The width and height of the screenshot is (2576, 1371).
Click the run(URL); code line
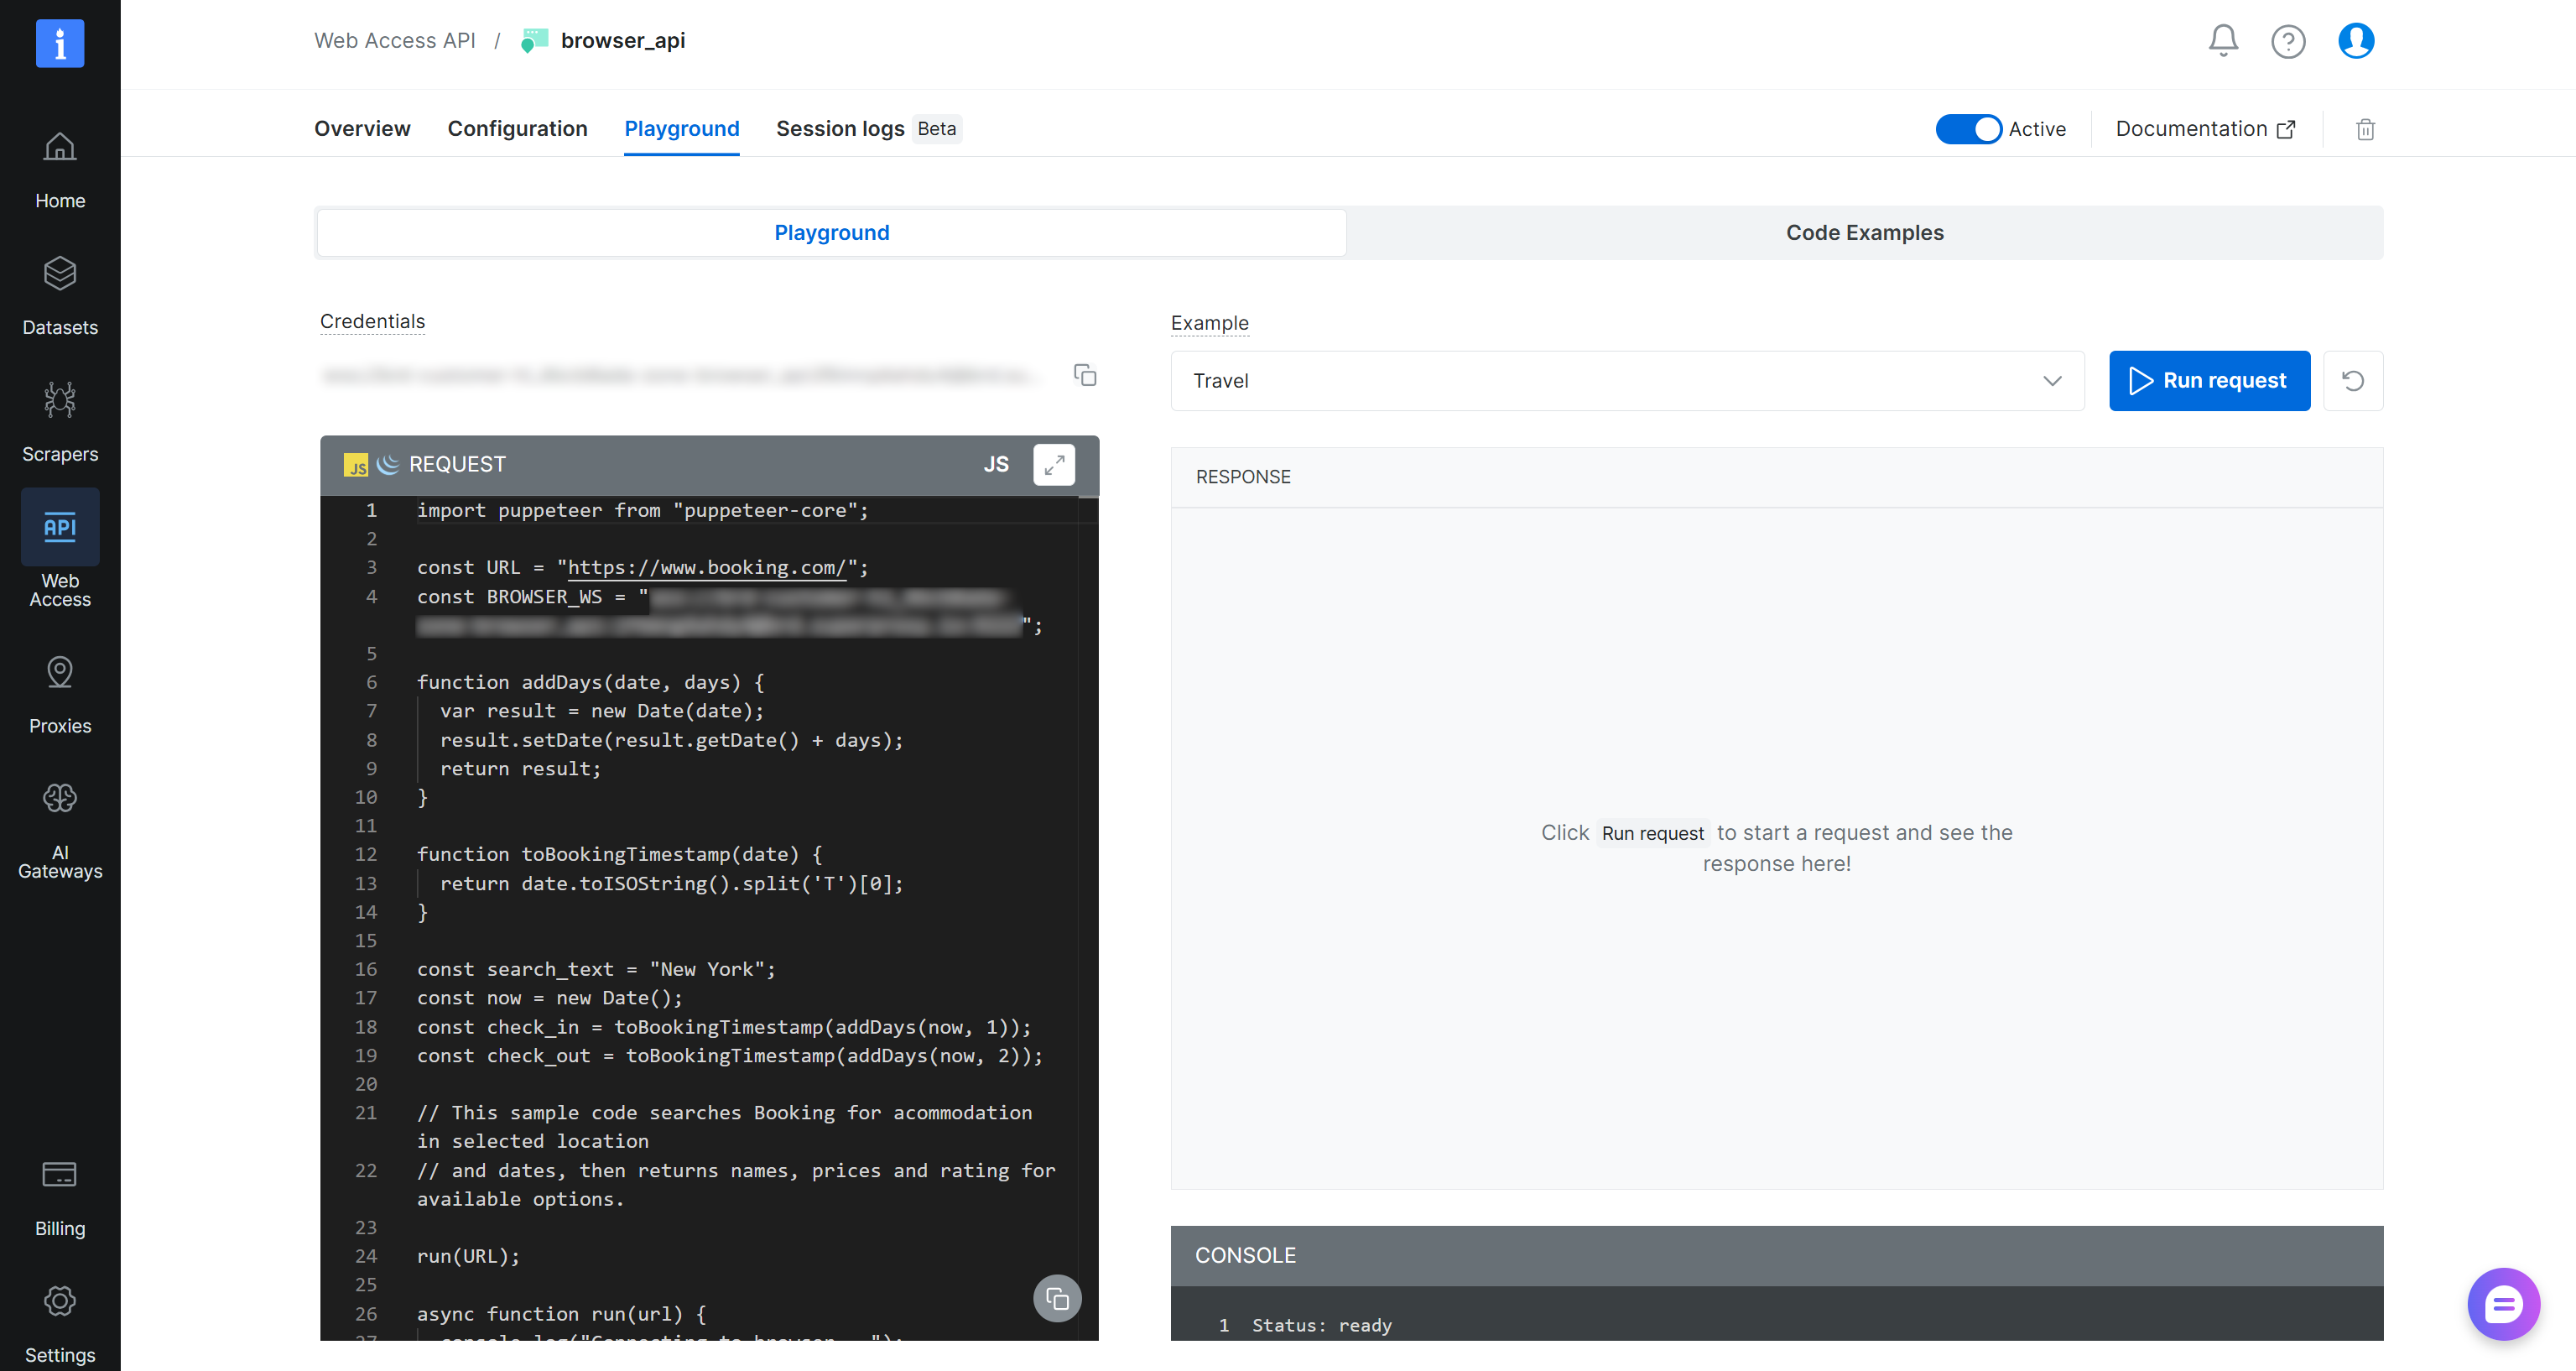click(x=468, y=1256)
